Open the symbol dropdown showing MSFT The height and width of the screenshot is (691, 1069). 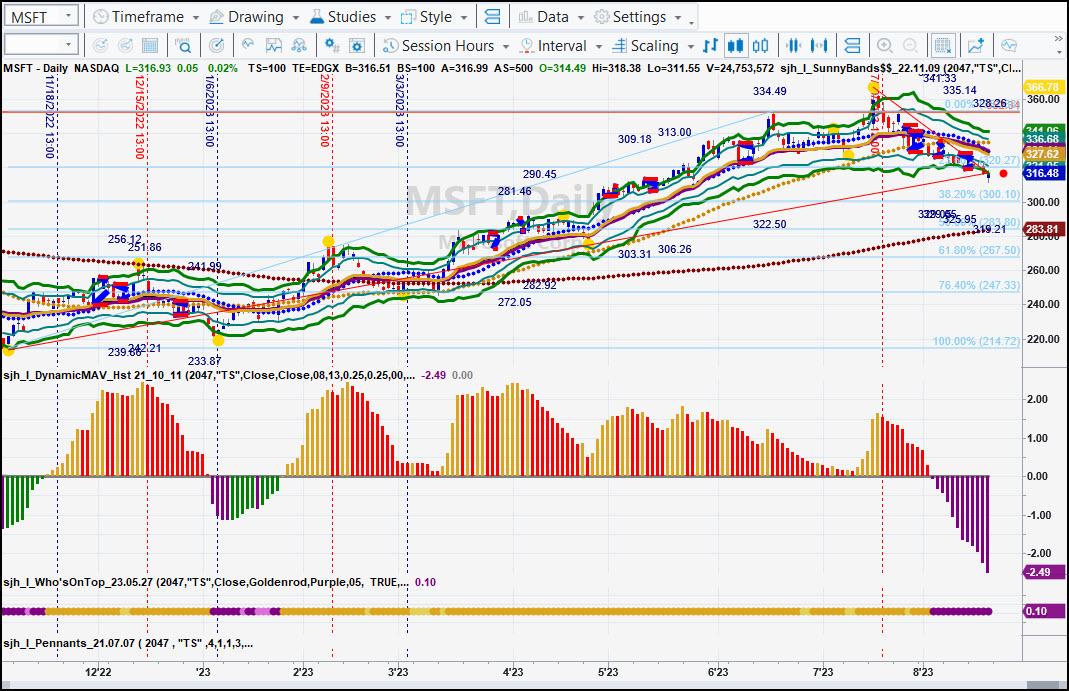click(41, 16)
